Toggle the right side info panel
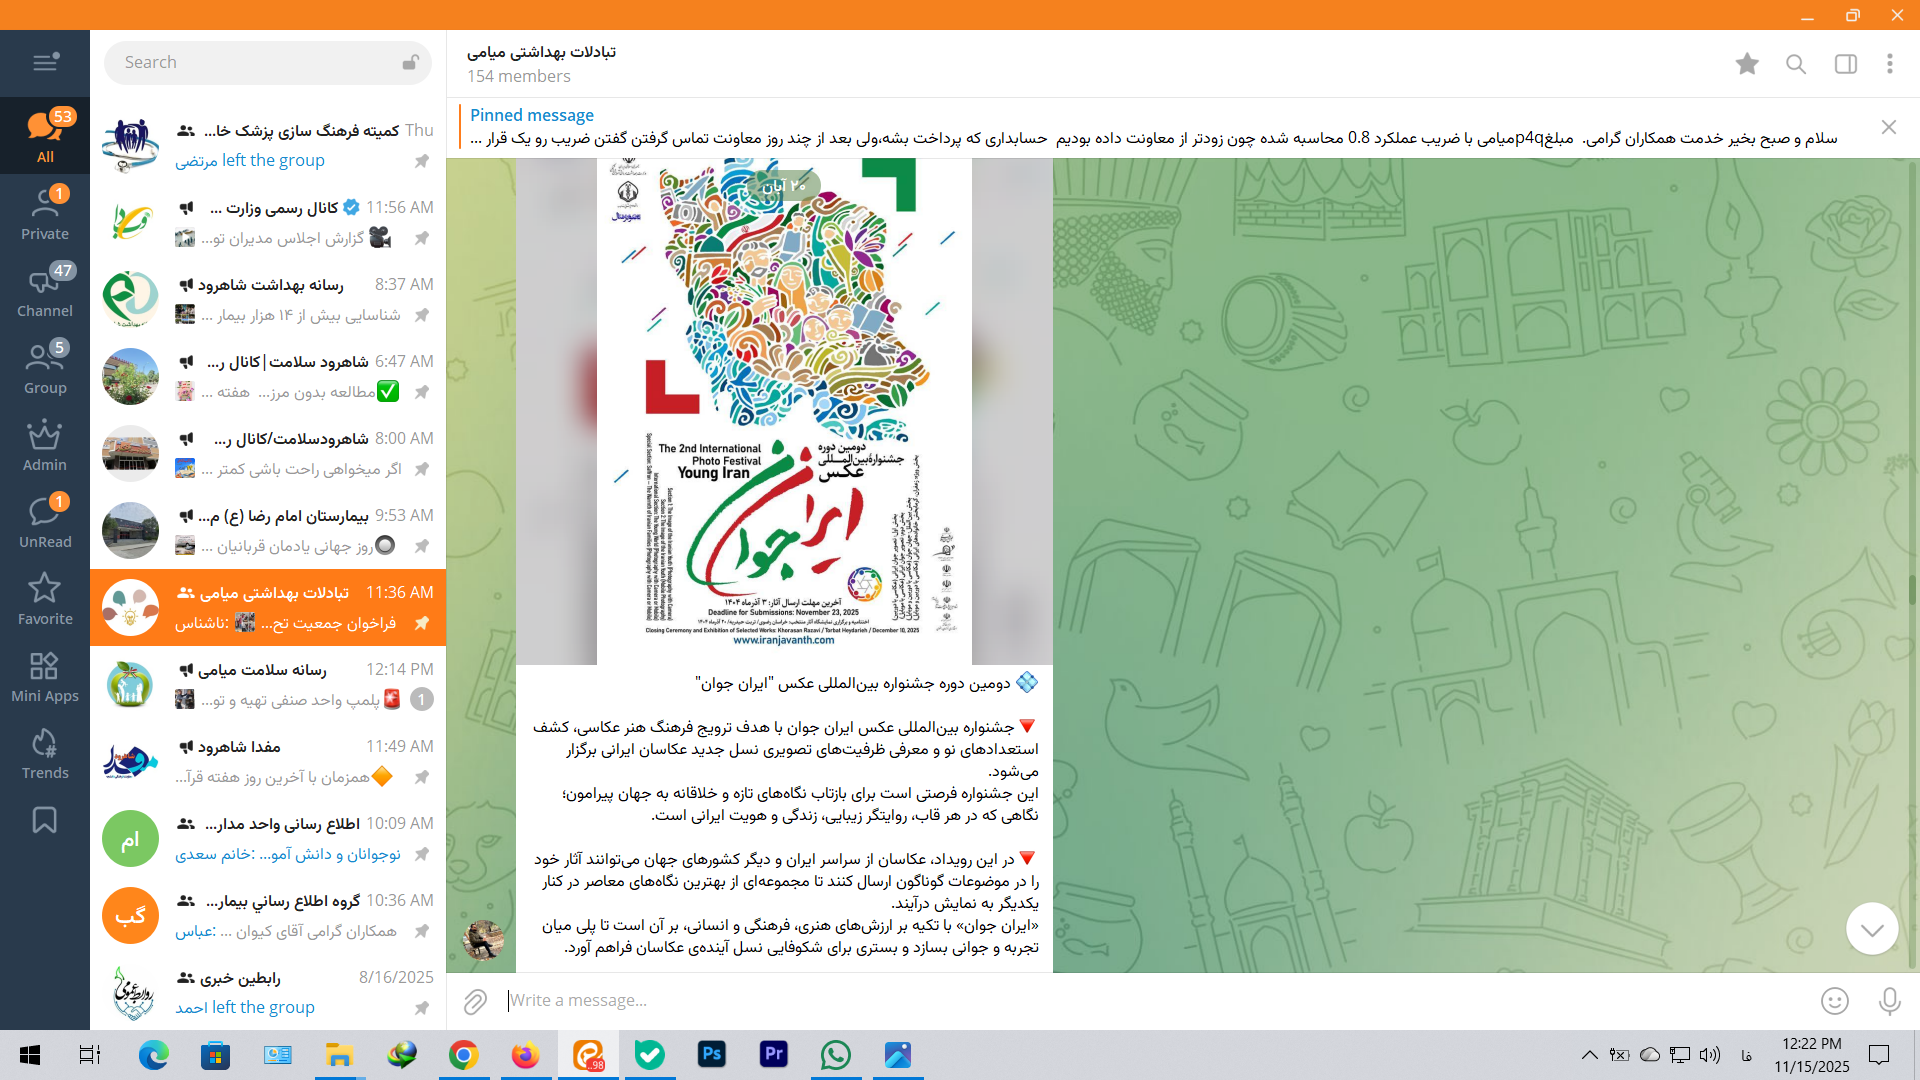Image resolution: width=1920 pixels, height=1080 pixels. (1846, 64)
